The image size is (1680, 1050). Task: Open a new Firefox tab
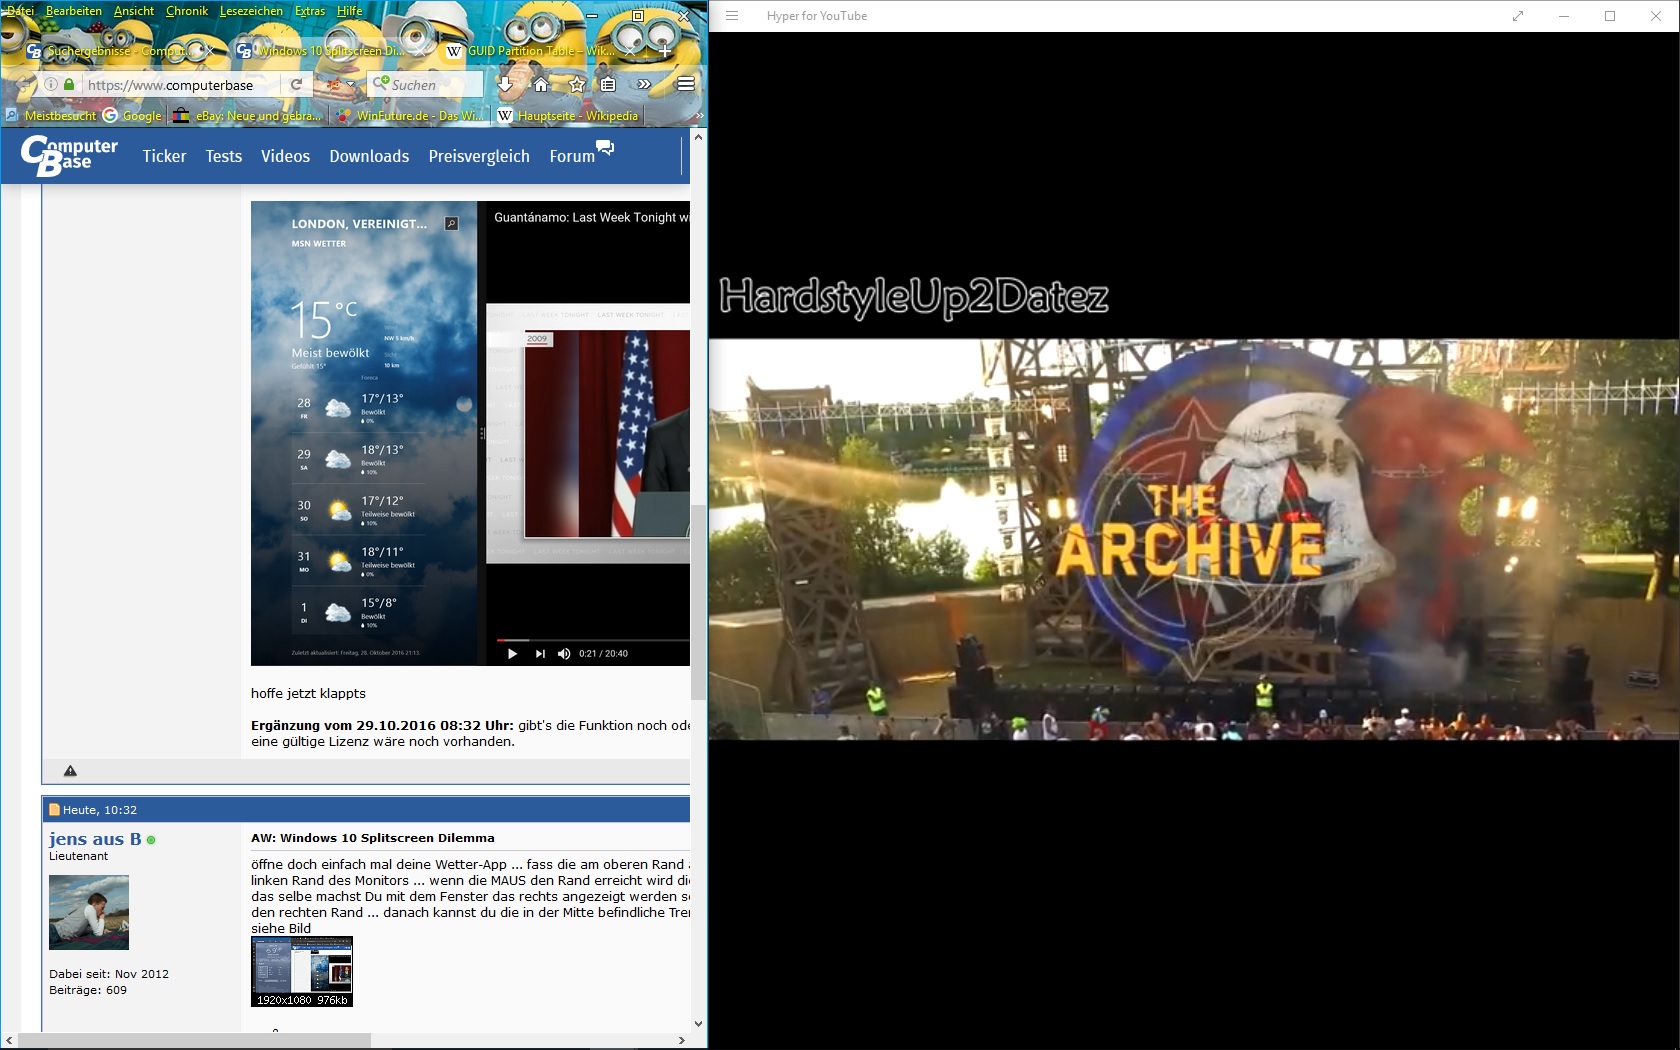(x=664, y=50)
